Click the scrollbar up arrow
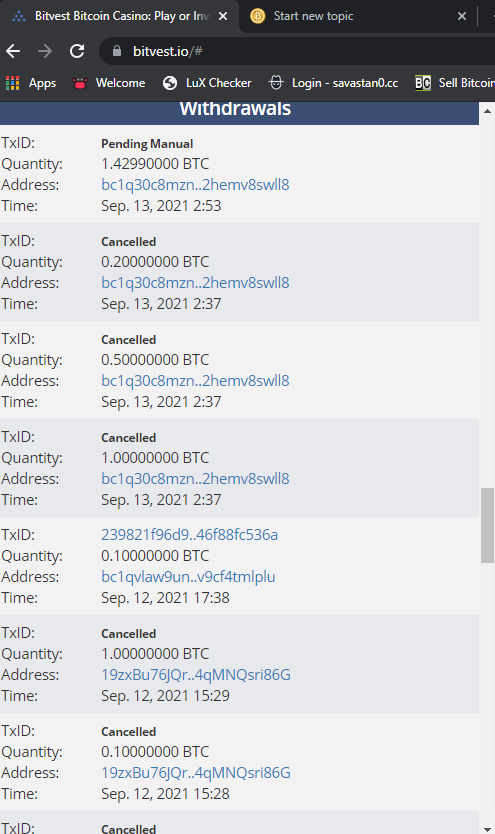The width and height of the screenshot is (495, 834). tap(487, 111)
